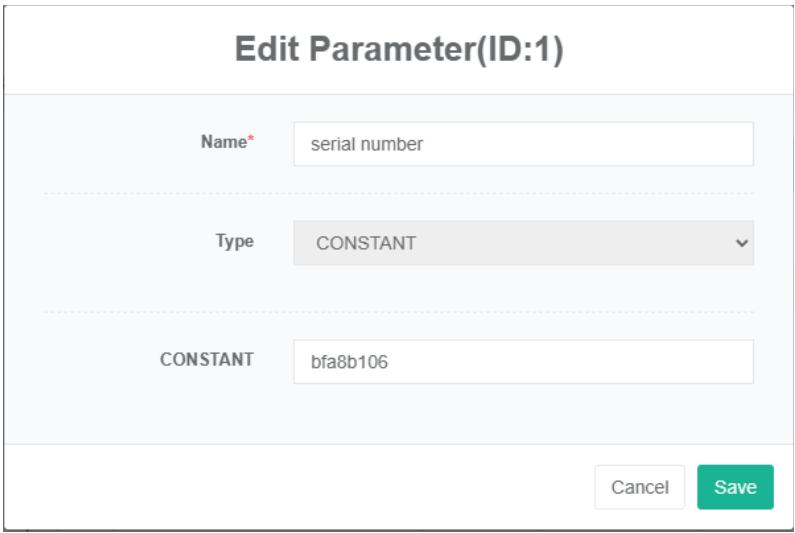
Task: Click the Name input field
Action: pyautogui.click(x=522, y=144)
